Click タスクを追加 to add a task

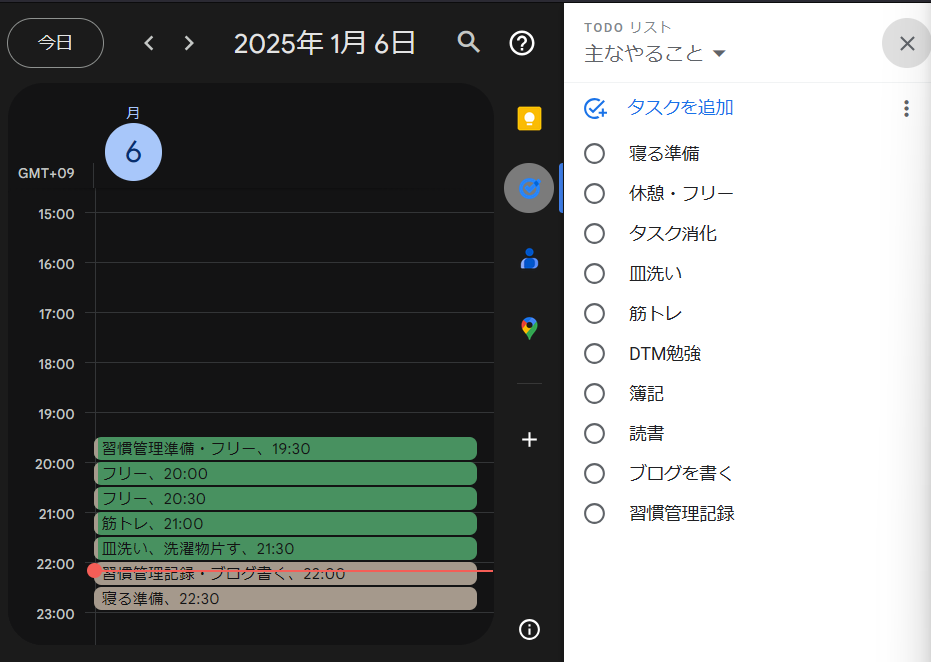(x=679, y=108)
